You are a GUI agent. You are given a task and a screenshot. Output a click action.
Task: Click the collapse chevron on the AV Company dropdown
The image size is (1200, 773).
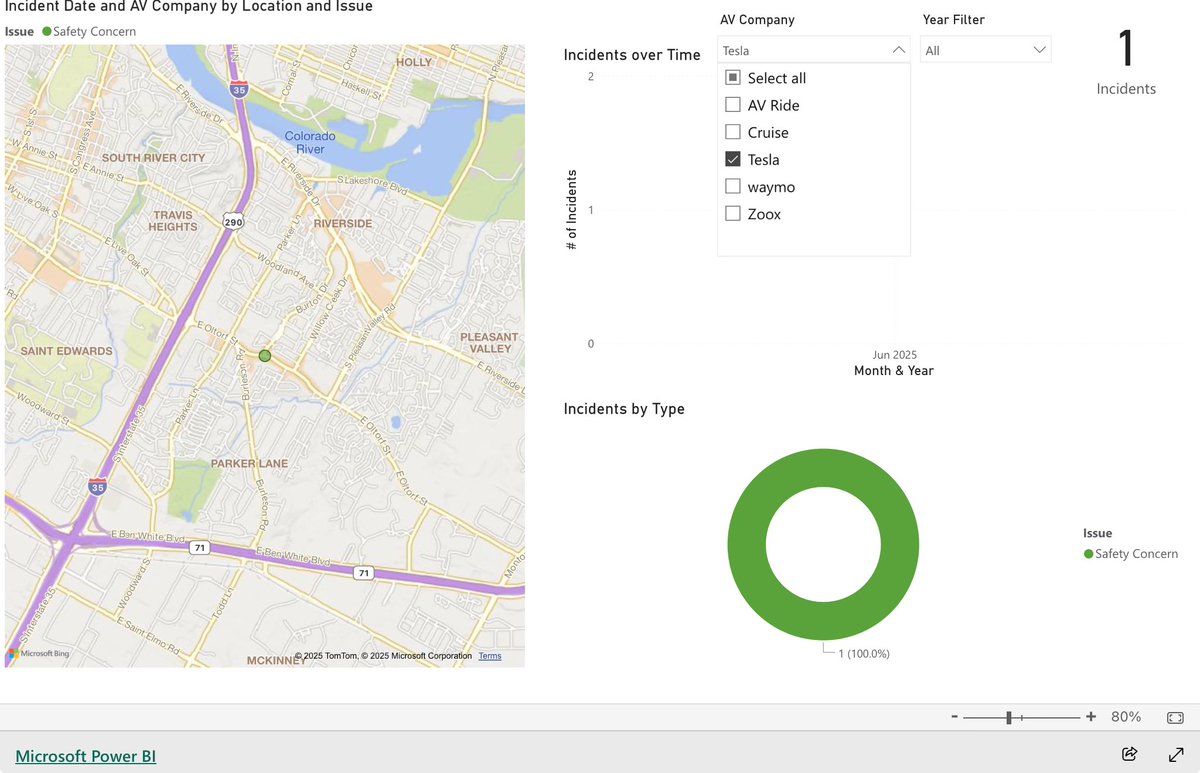click(x=898, y=50)
